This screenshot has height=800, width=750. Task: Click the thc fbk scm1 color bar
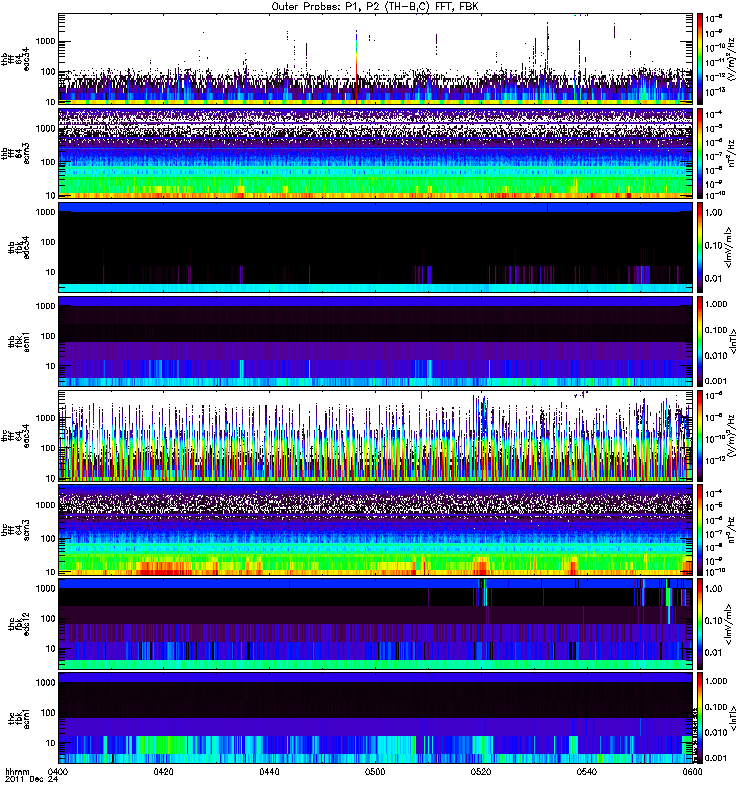point(700,718)
